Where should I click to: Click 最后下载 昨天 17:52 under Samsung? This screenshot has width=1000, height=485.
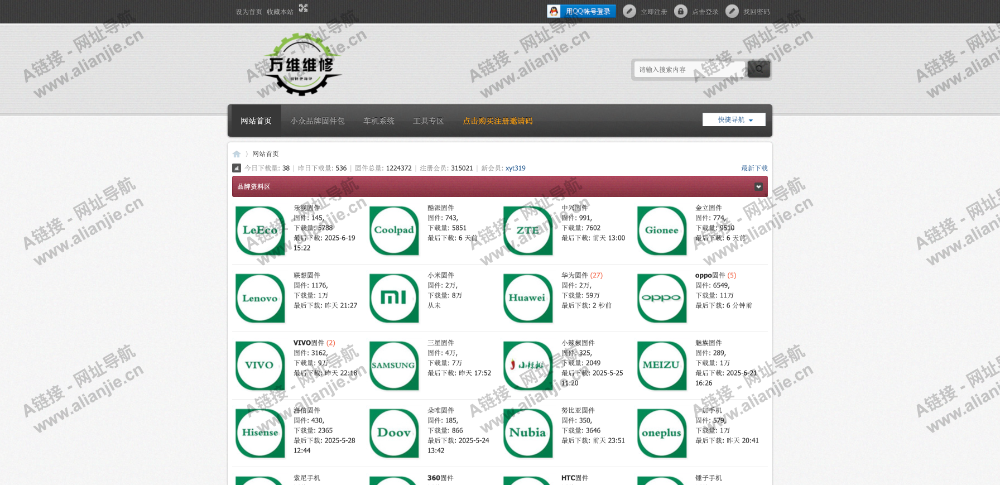pos(459,373)
